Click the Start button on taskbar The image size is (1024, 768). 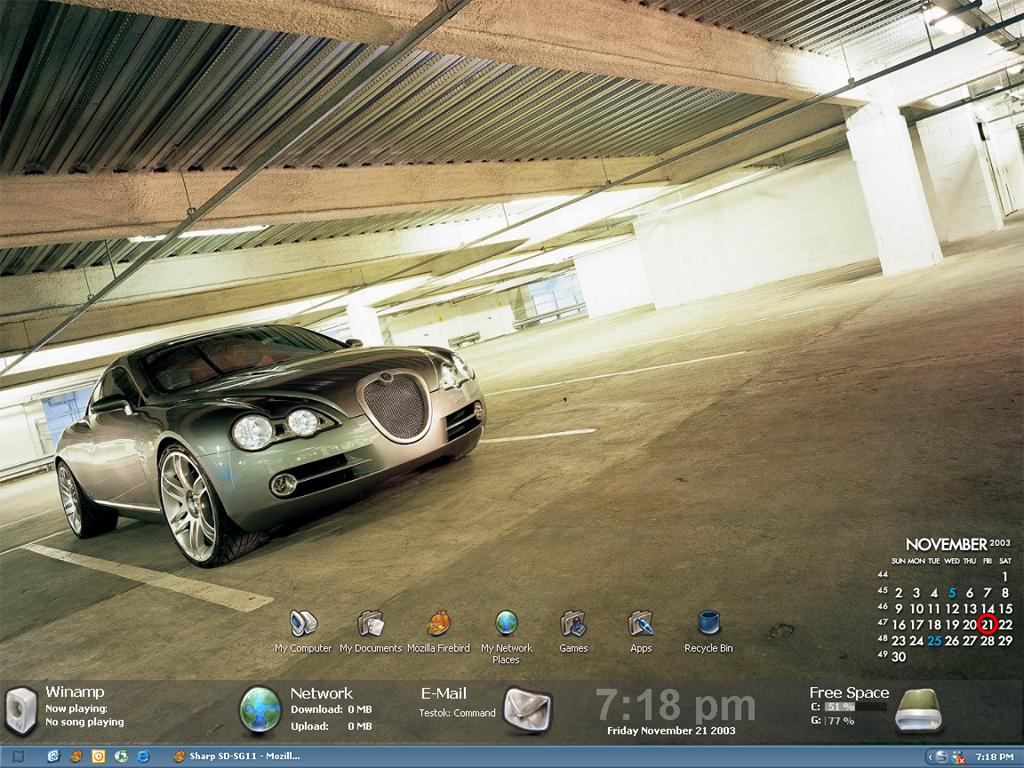17,757
